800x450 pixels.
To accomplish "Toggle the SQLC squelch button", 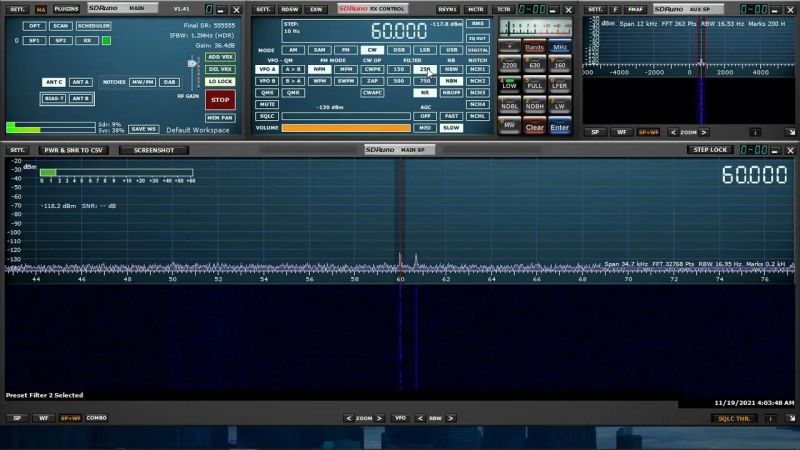I will pyautogui.click(x=267, y=116).
